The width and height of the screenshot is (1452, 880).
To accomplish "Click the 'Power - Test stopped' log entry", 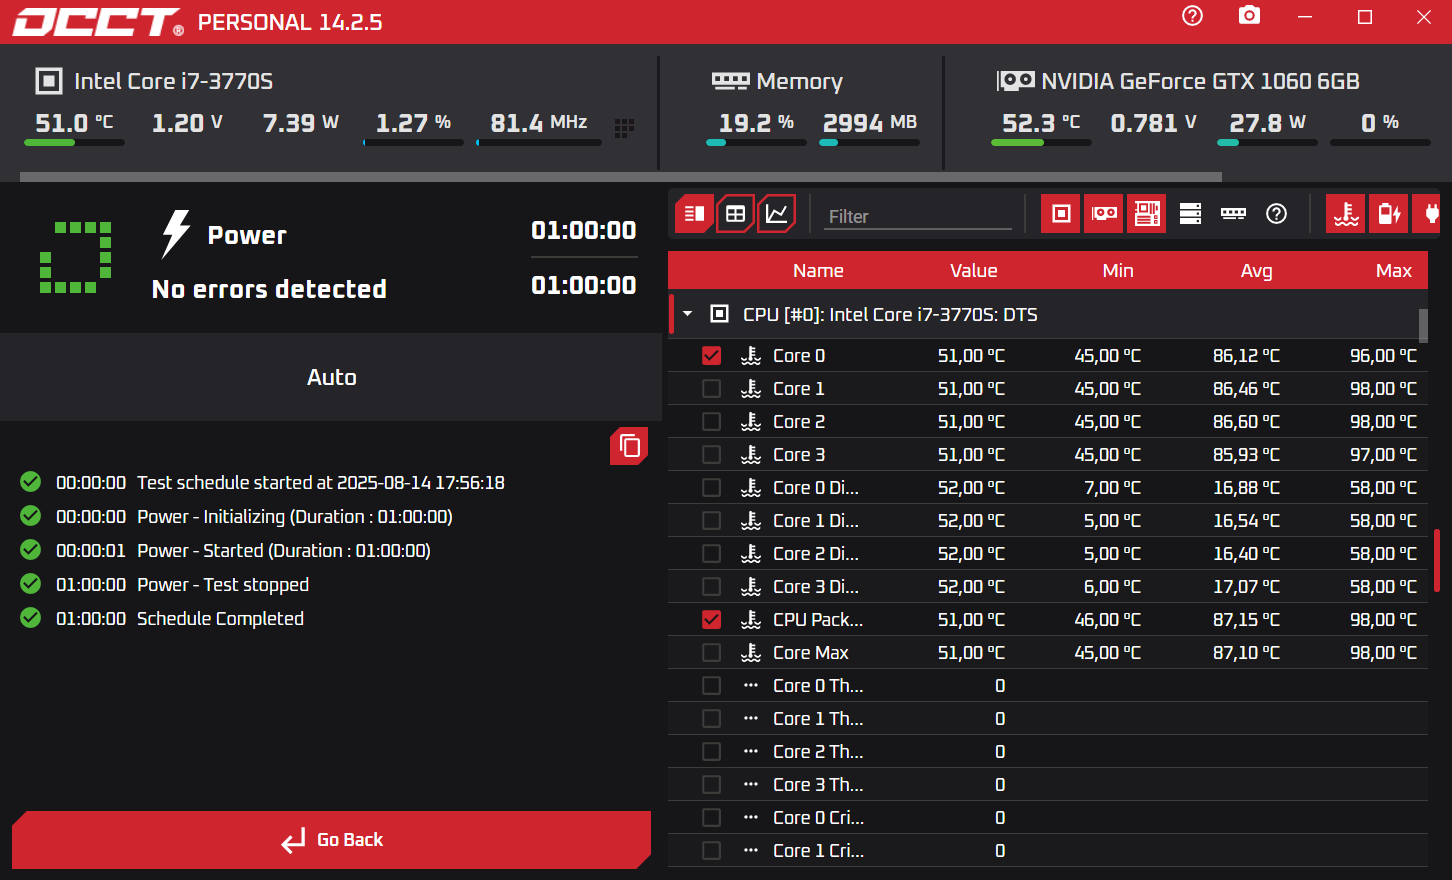I will point(223,584).
